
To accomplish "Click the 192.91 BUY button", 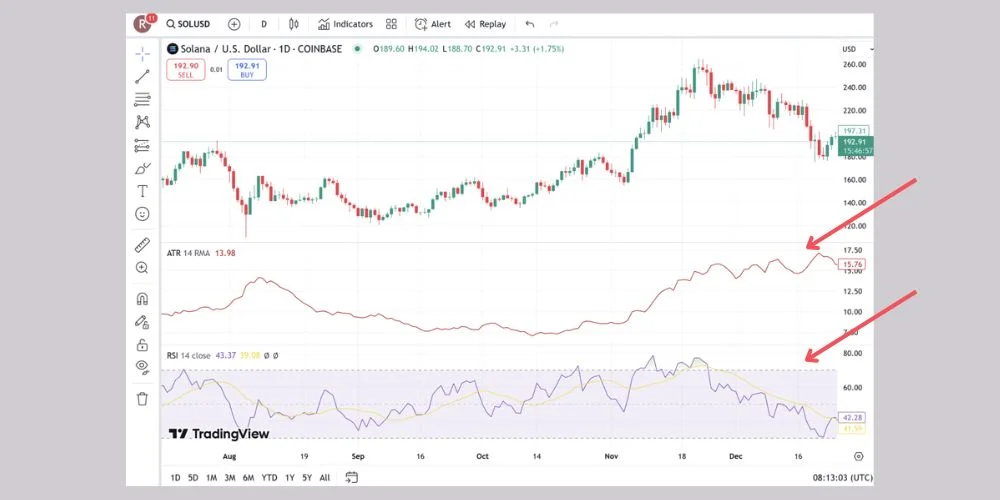I will [x=247, y=70].
